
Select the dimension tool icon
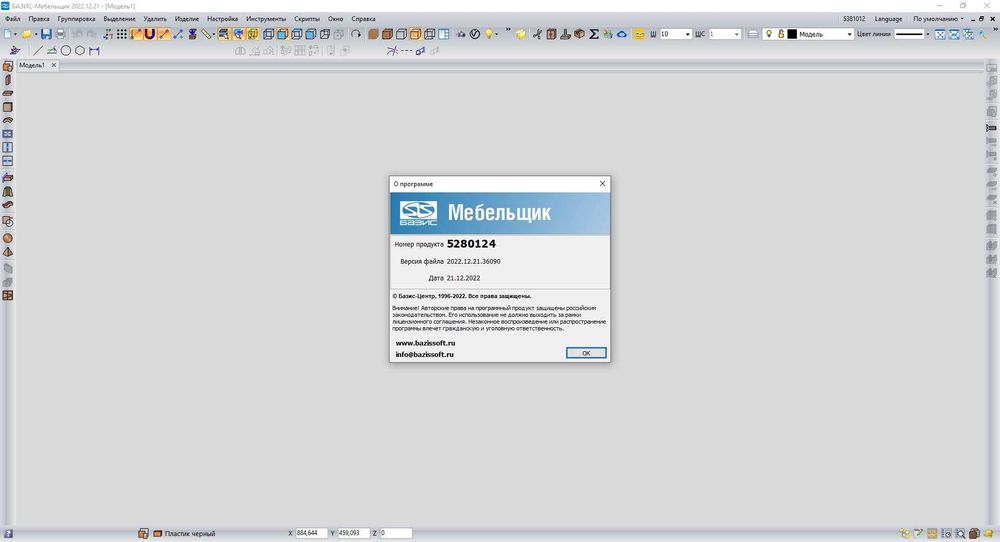click(94, 50)
